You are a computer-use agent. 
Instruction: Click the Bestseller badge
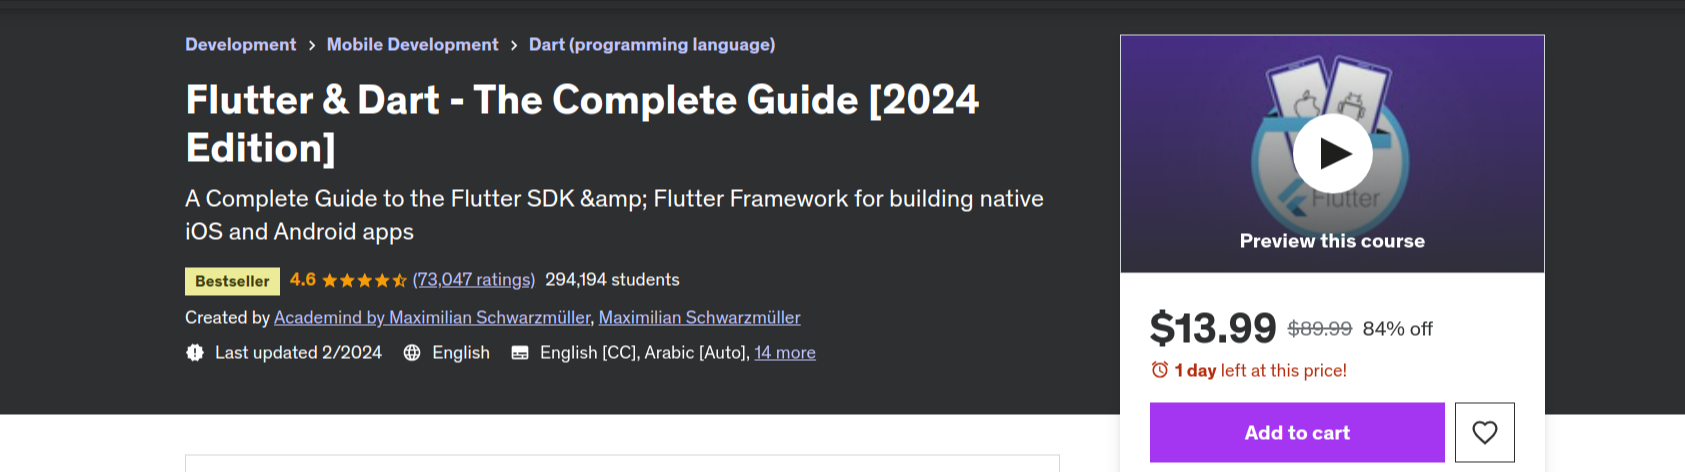coord(232,281)
